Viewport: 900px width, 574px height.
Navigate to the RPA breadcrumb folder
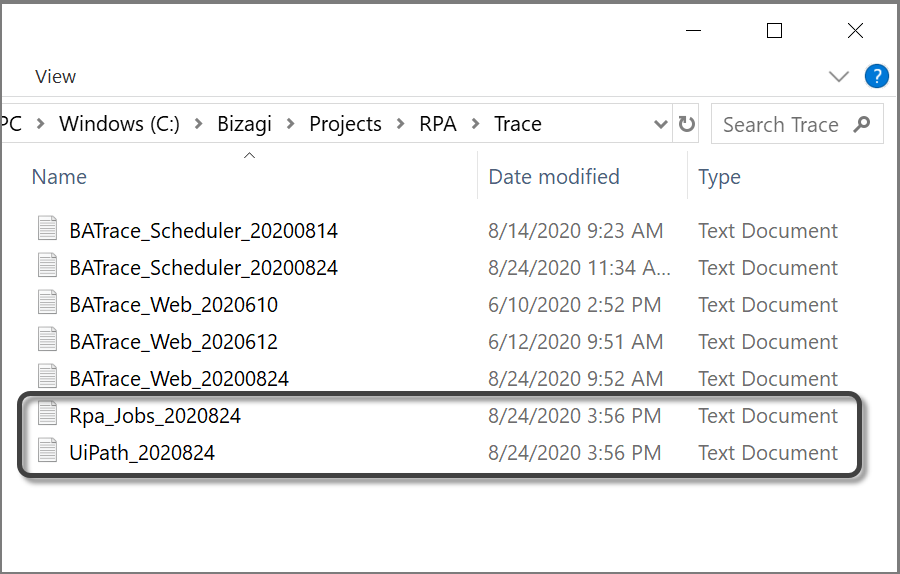(x=438, y=124)
